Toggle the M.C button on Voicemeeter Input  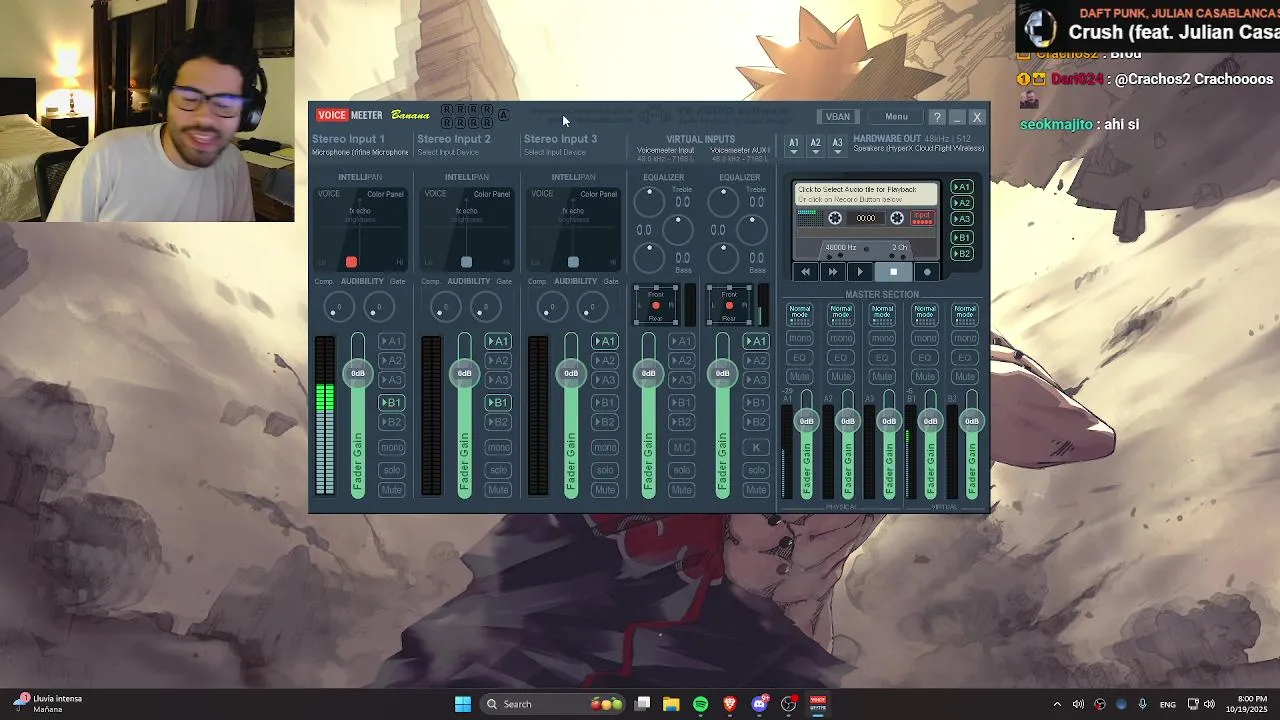681,447
